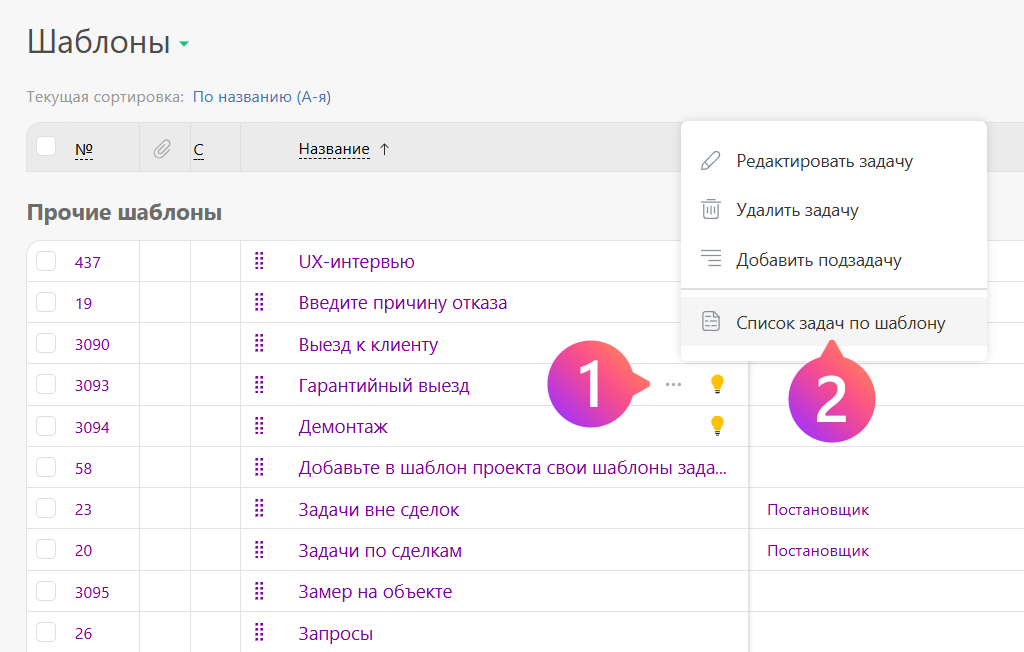This screenshot has width=1024, height=652.
Task: Select Добавить подзадачу from context menu
Action: [818, 260]
